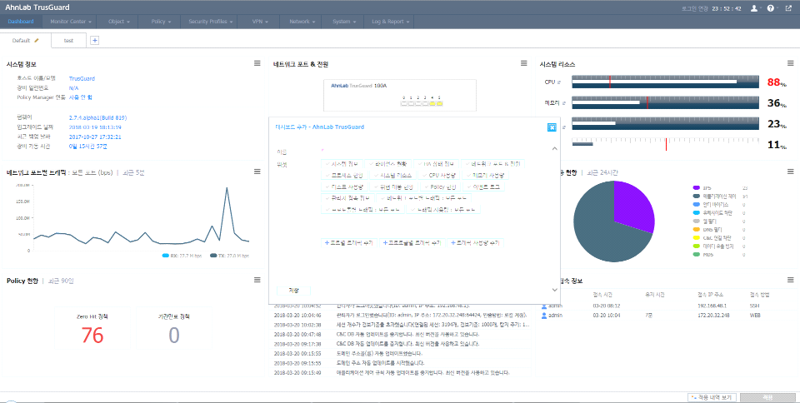800x403 pixels.
Task: Click the link icon next to CPU label
Action: (x=559, y=82)
